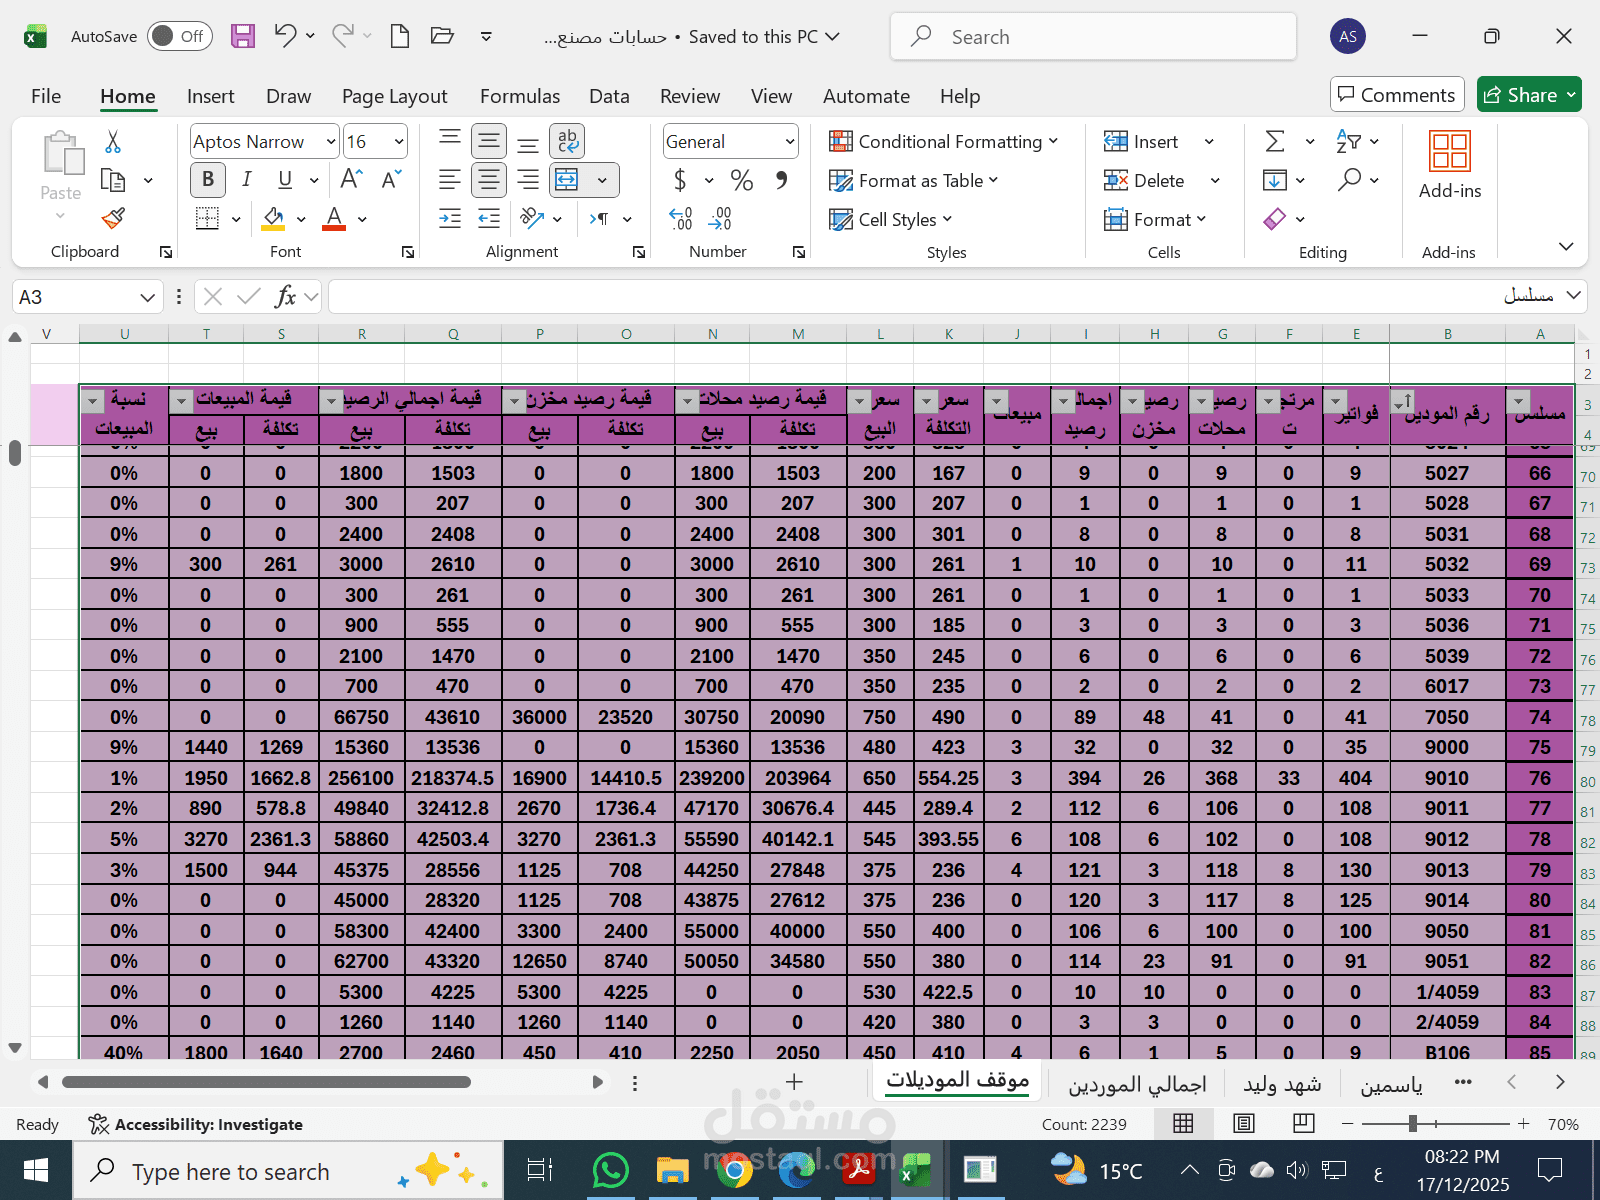
Task: Click the horizontal scrollbar thumb
Action: pyautogui.click(x=266, y=1082)
